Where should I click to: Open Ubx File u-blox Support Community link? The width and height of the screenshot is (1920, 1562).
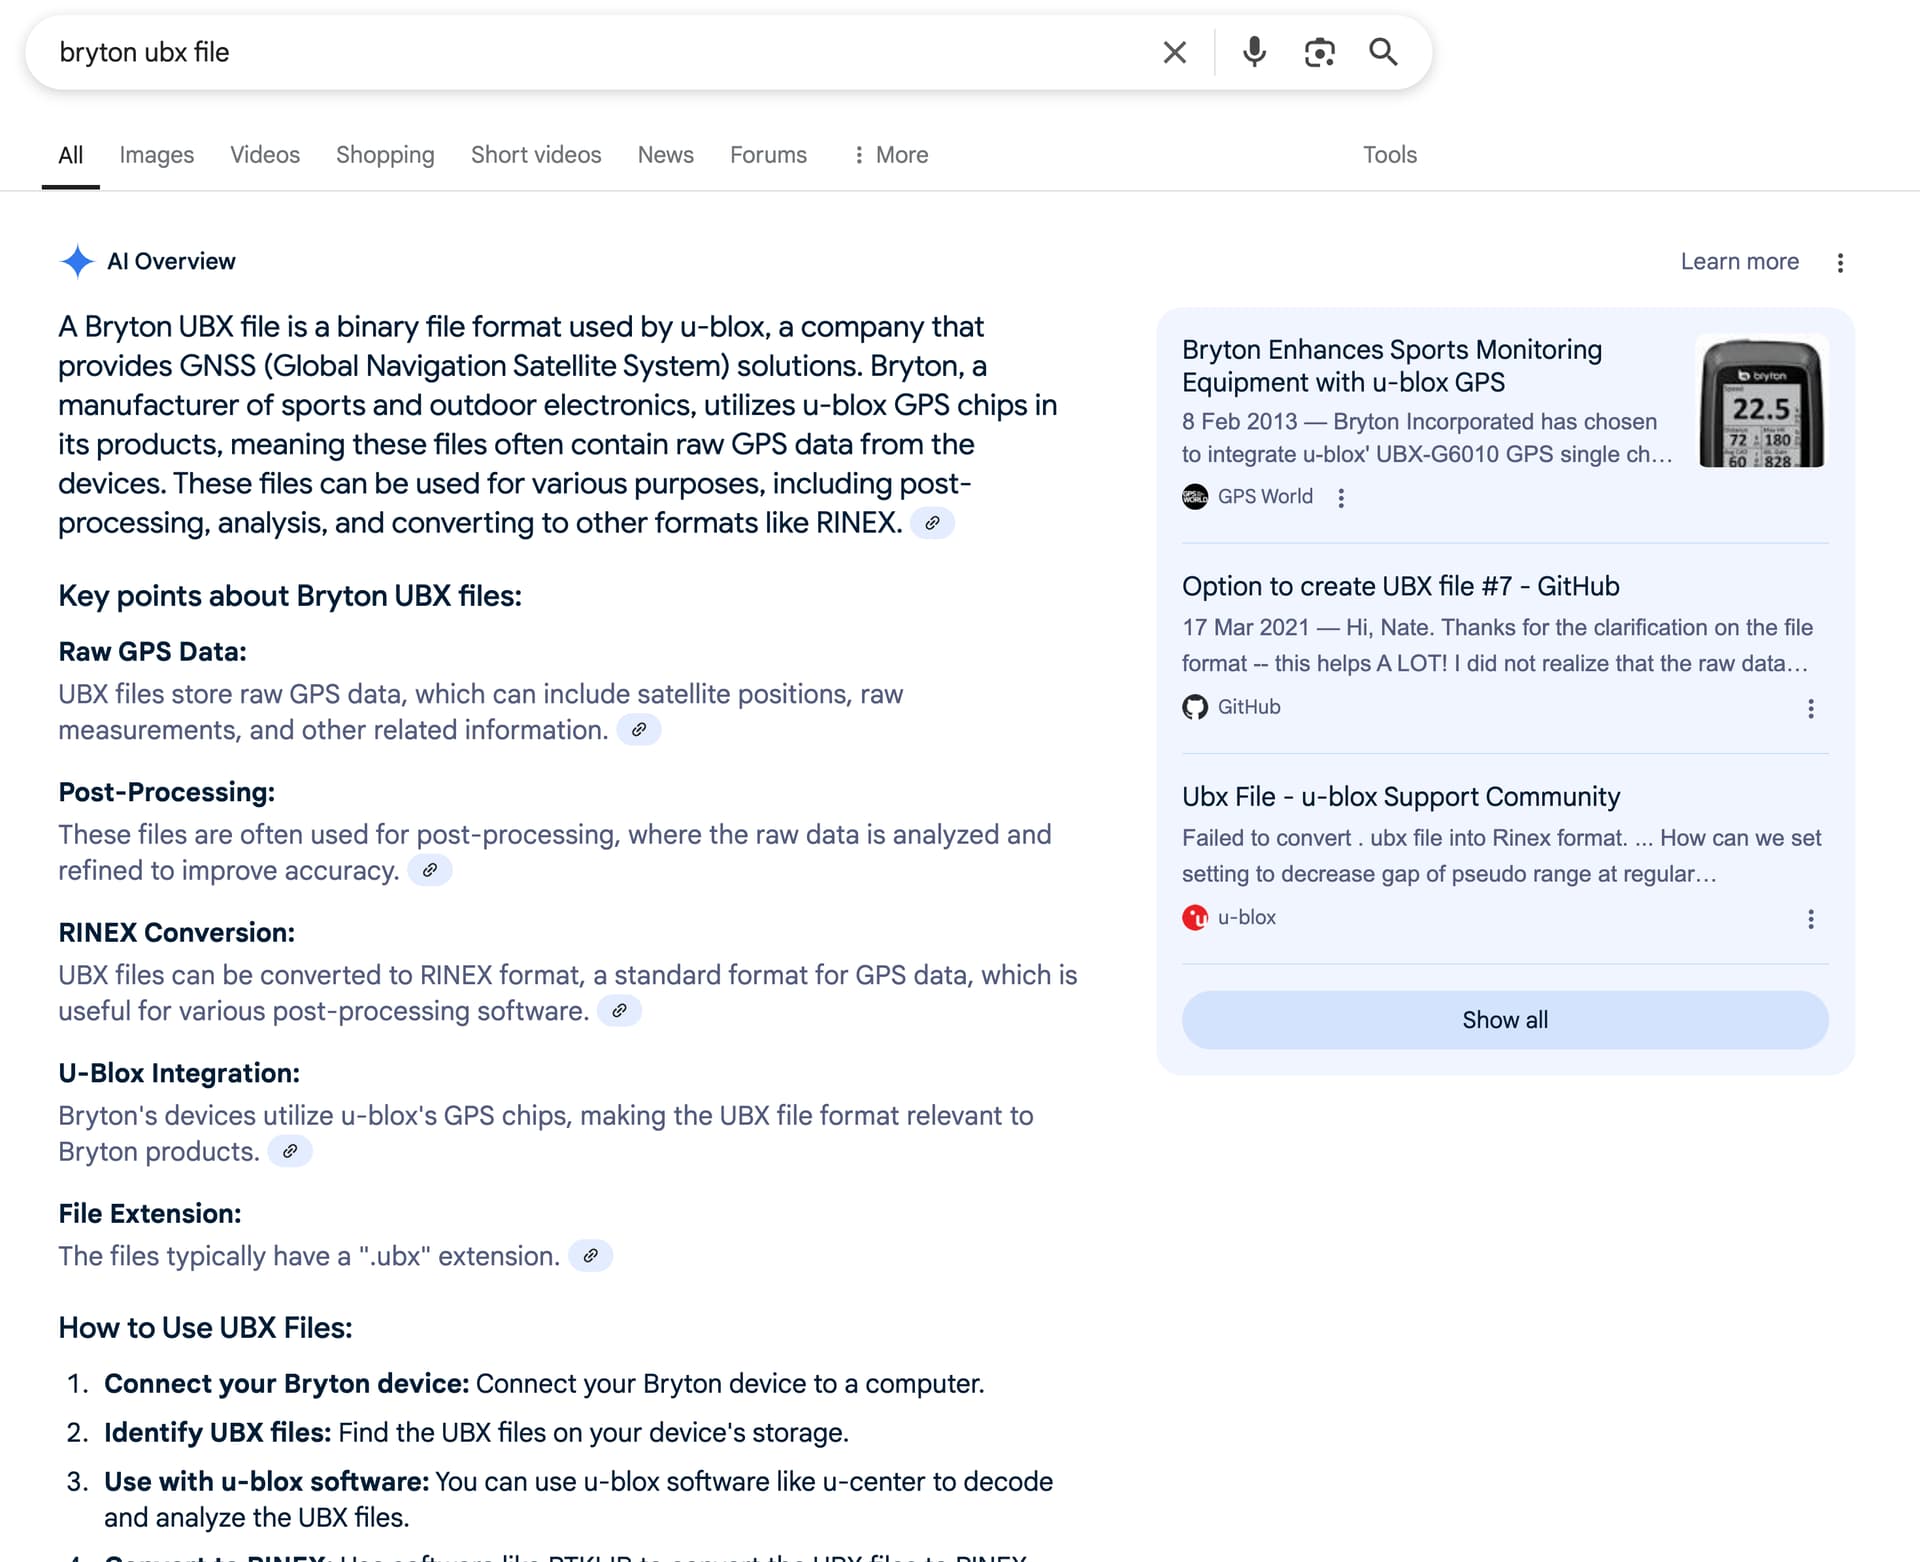tap(1400, 797)
